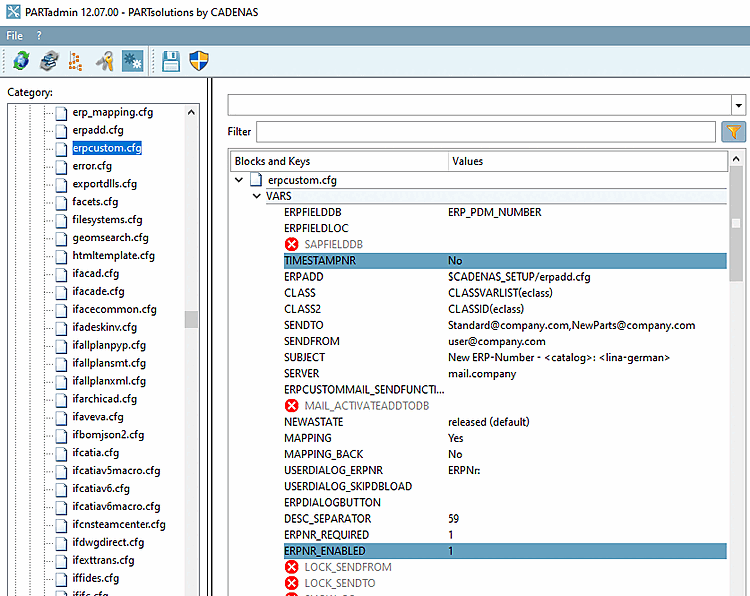Collapse the erpcustom.cfg tree node
Screen dimensions: 750x596
point(238,180)
